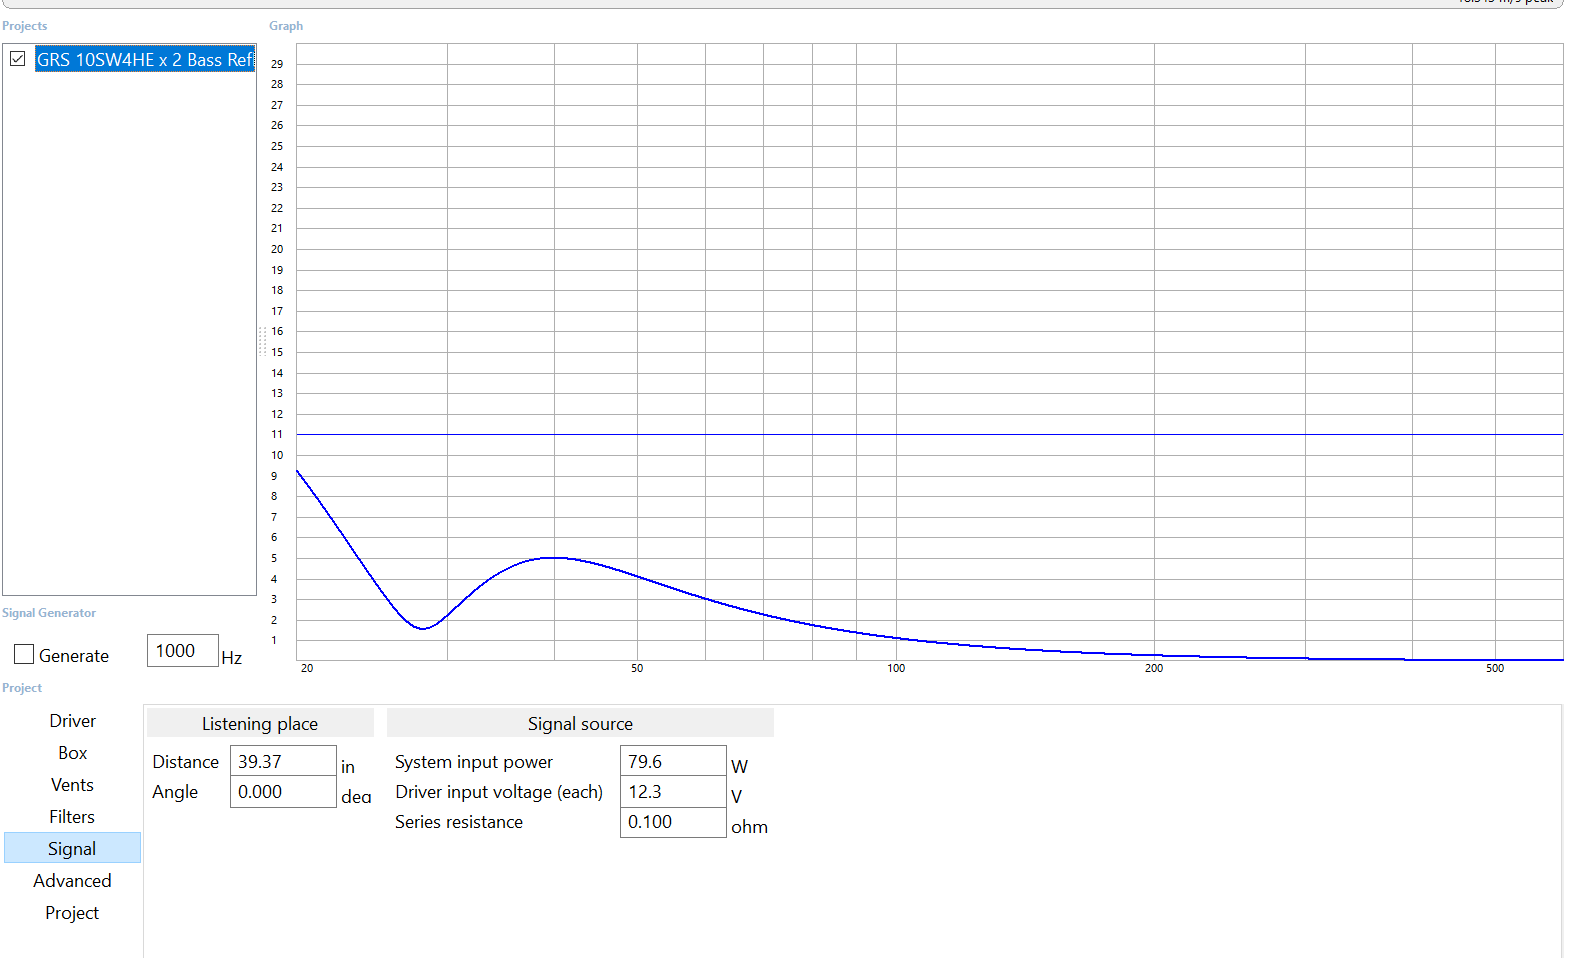Click the Listening place header
Screen dimensions: 1569x958
pyautogui.click(x=260, y=723)
